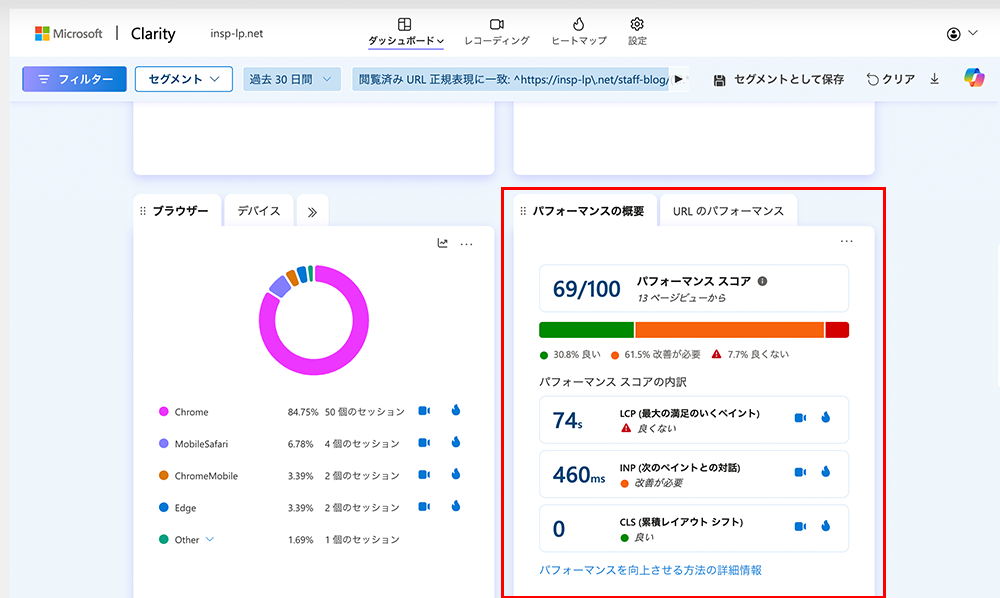
Task: Click the Chrome pink legend dot
Action: point(163,412)
